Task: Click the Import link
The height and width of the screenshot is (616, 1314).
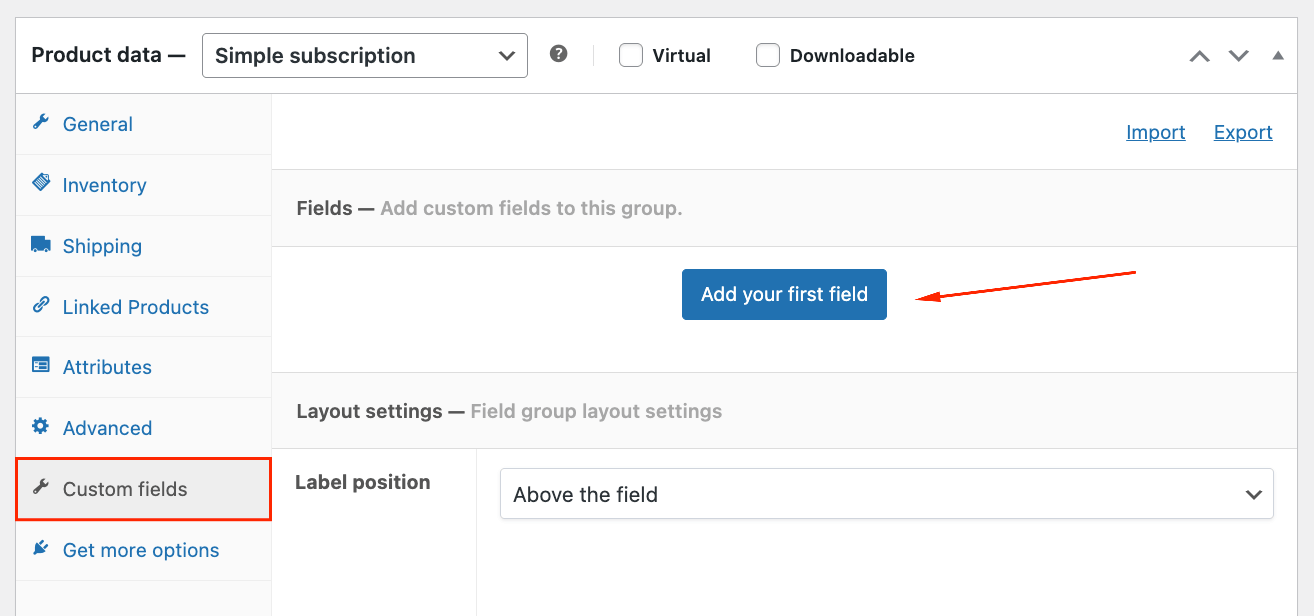Action: tap(1156, 132)
